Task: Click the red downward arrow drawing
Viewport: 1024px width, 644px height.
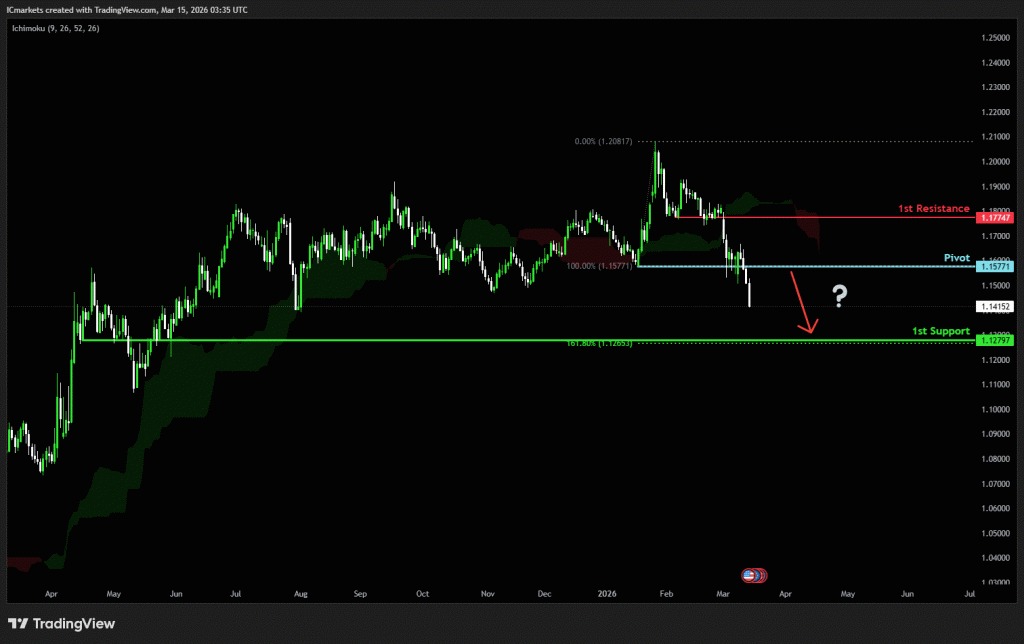Action: coord(803,301)
